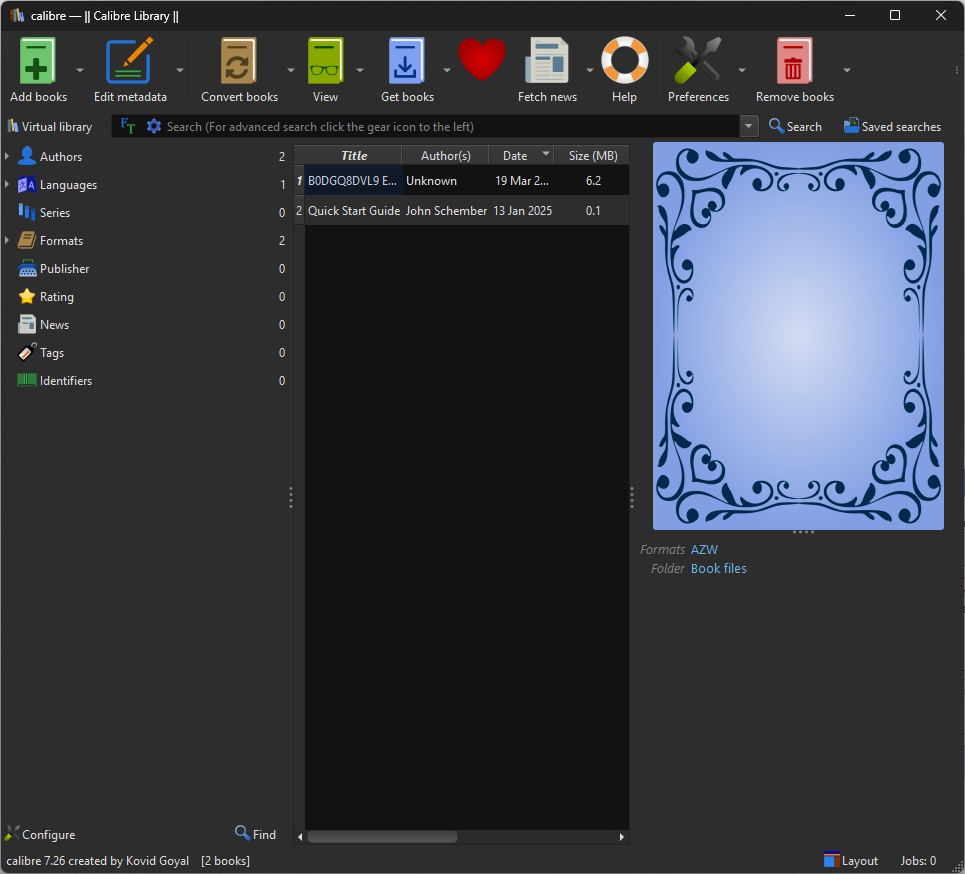This screenshot has width=965, height=874.
Task: Open the Fetch news dropdown arrow
Action: click(x=590, y=70)
